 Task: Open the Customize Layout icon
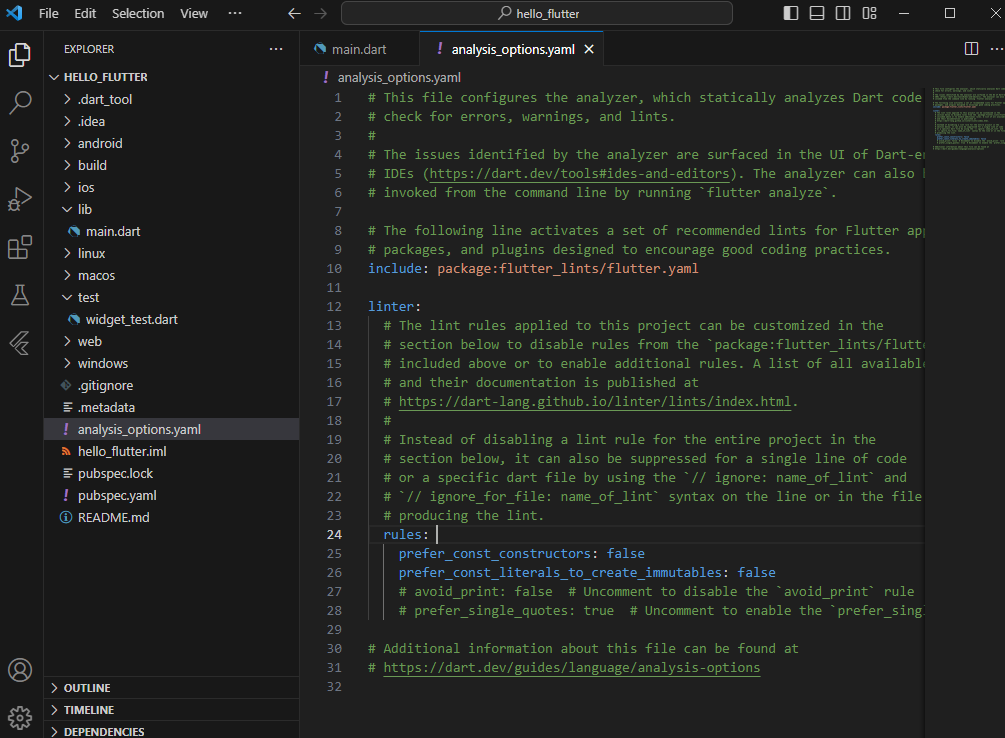pyautogui.click(x=869, y=13)
